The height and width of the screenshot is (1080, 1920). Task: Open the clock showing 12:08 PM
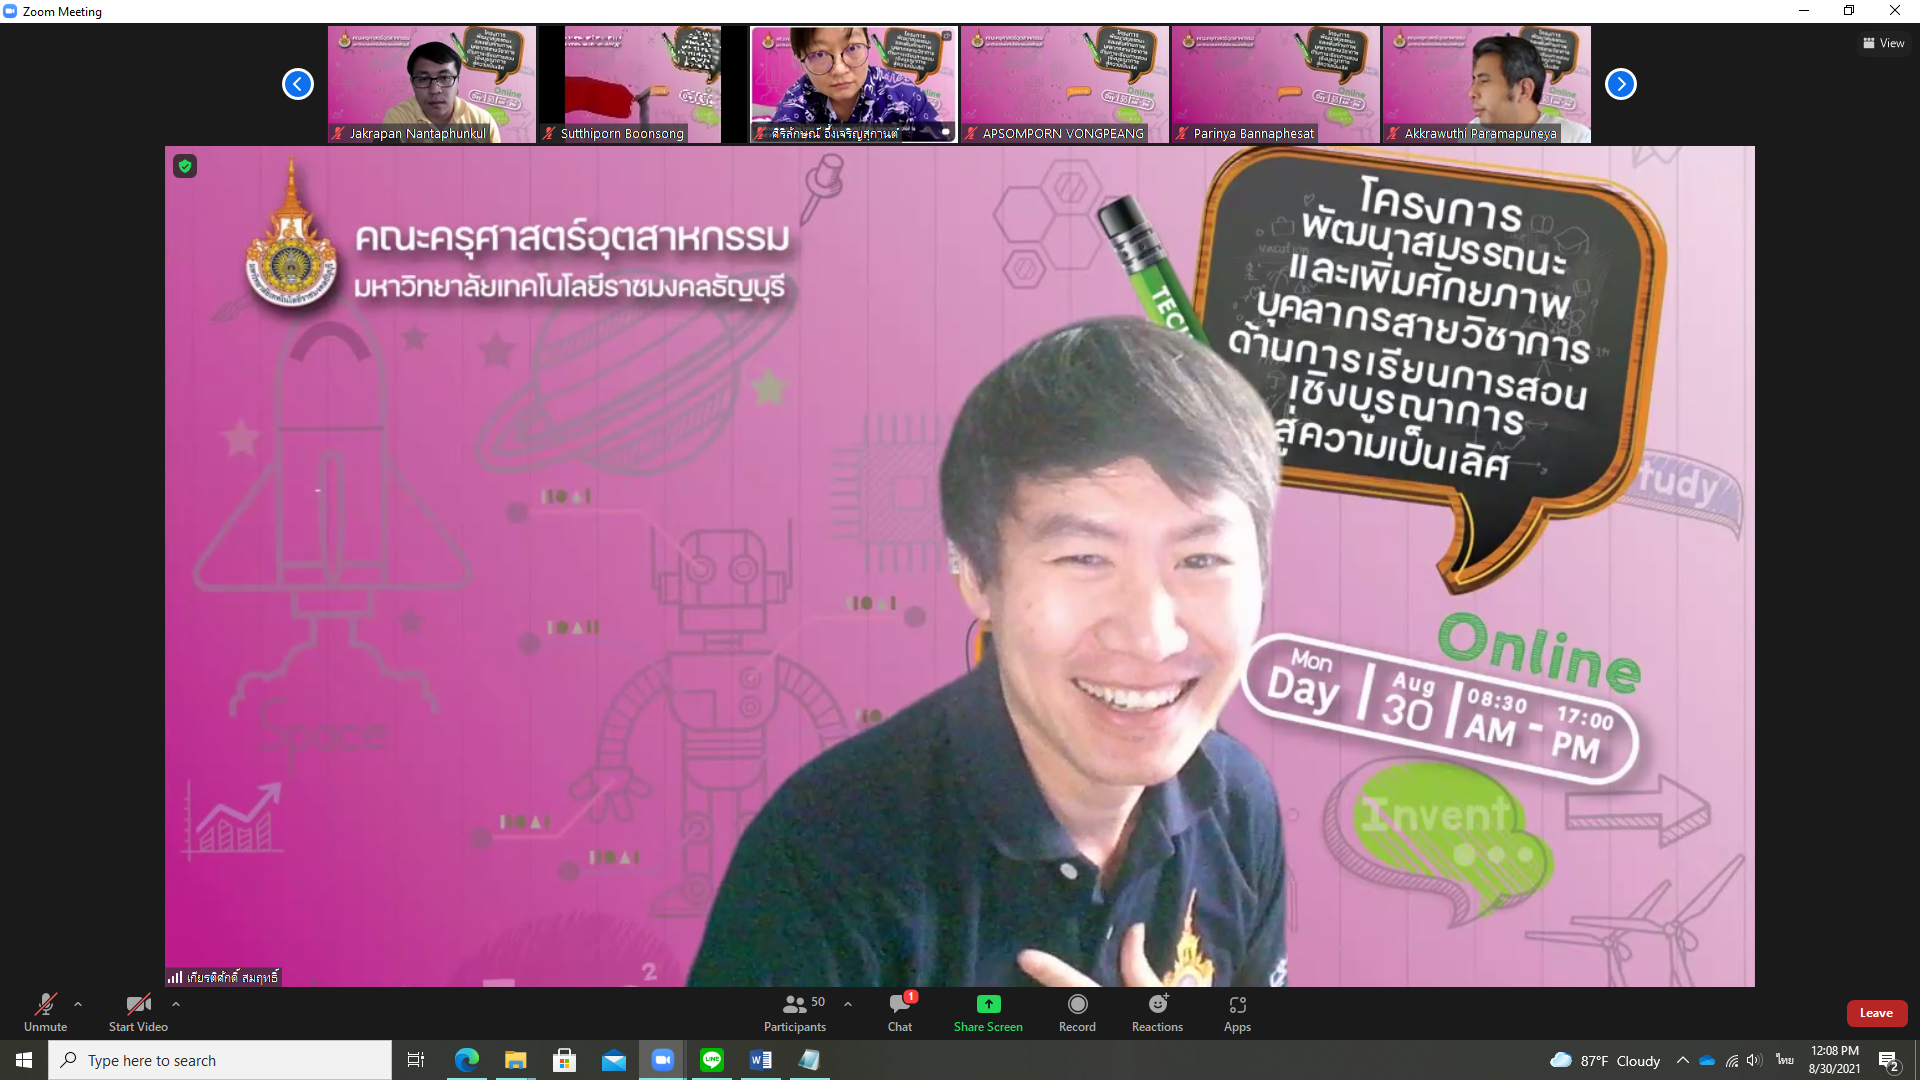click(x=1834, y=1060)
